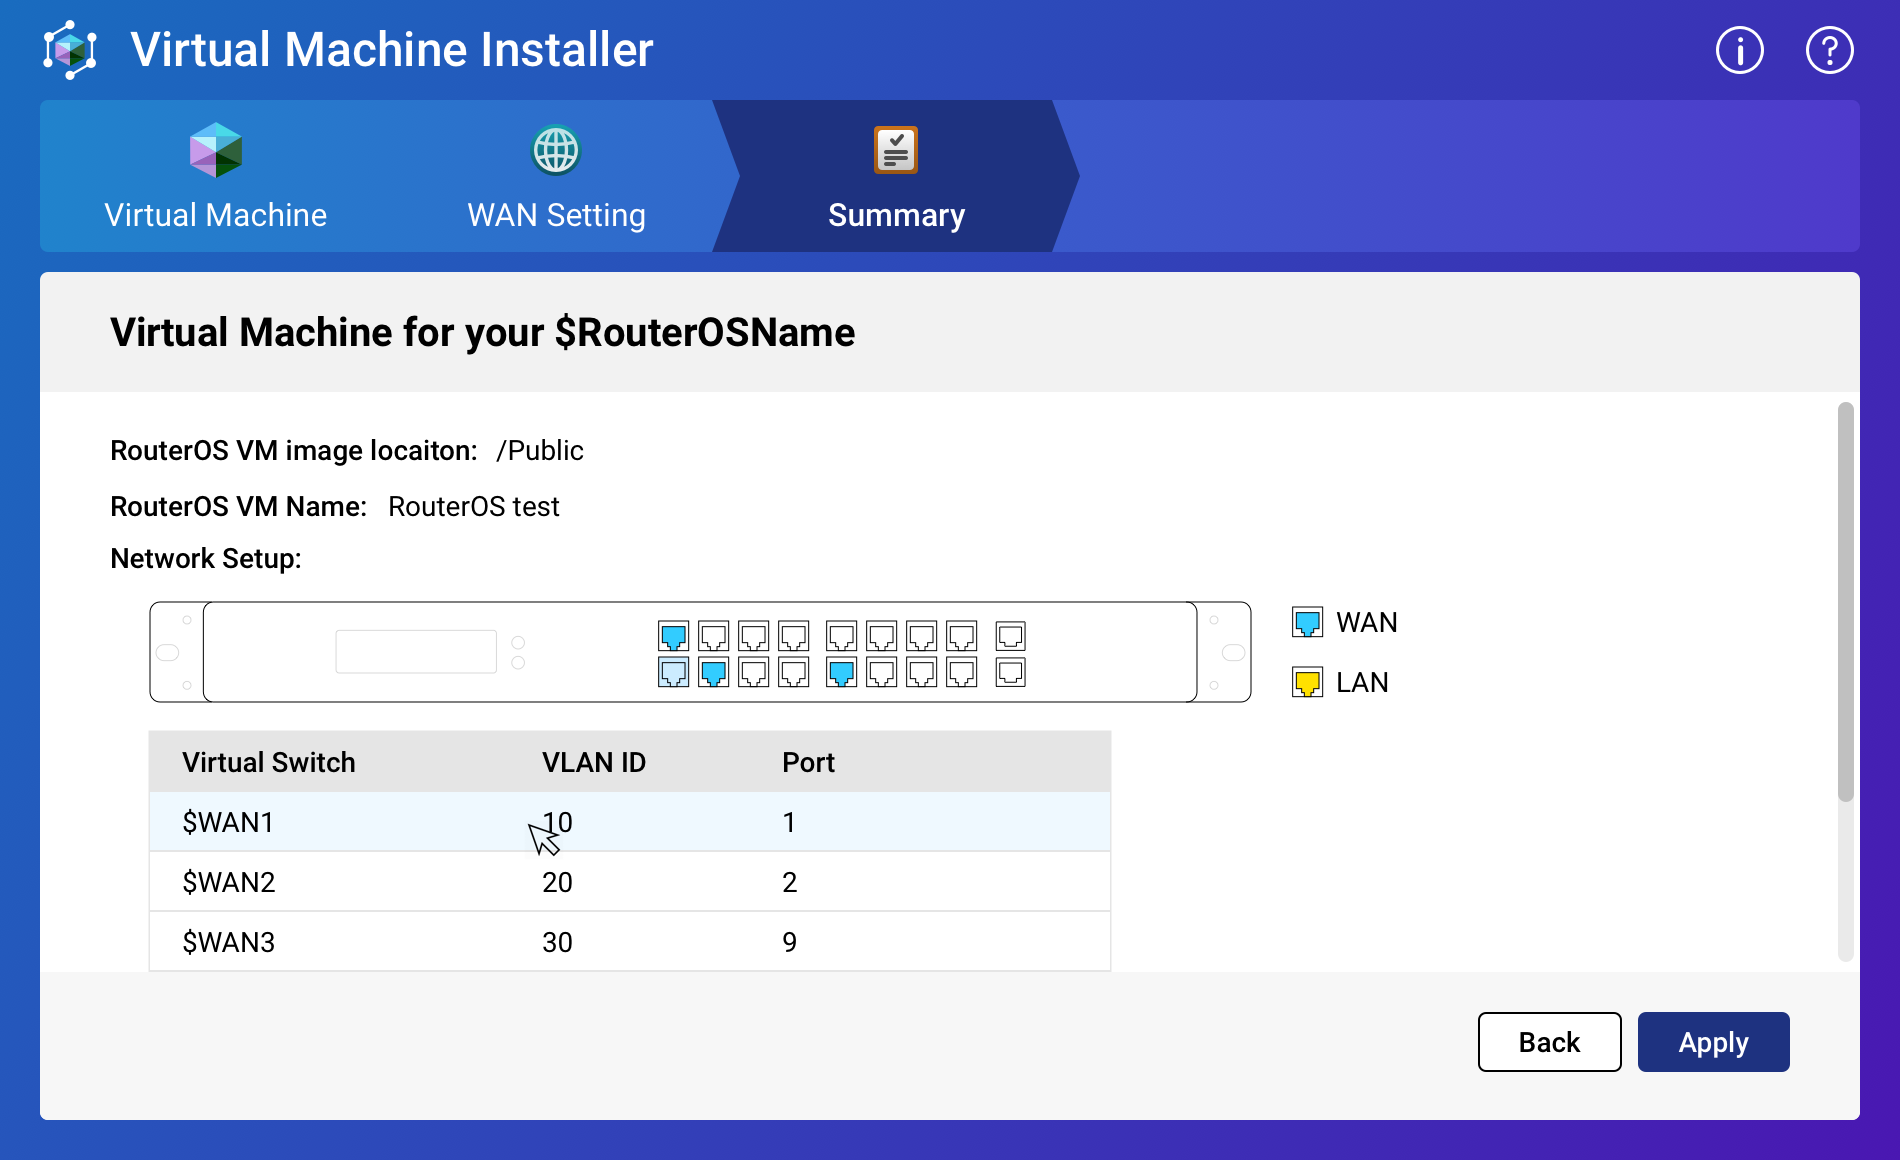Screen dimensions: 1900x1160
Task: Click the top-left blue WAN port
Action: tap(674, 636)
